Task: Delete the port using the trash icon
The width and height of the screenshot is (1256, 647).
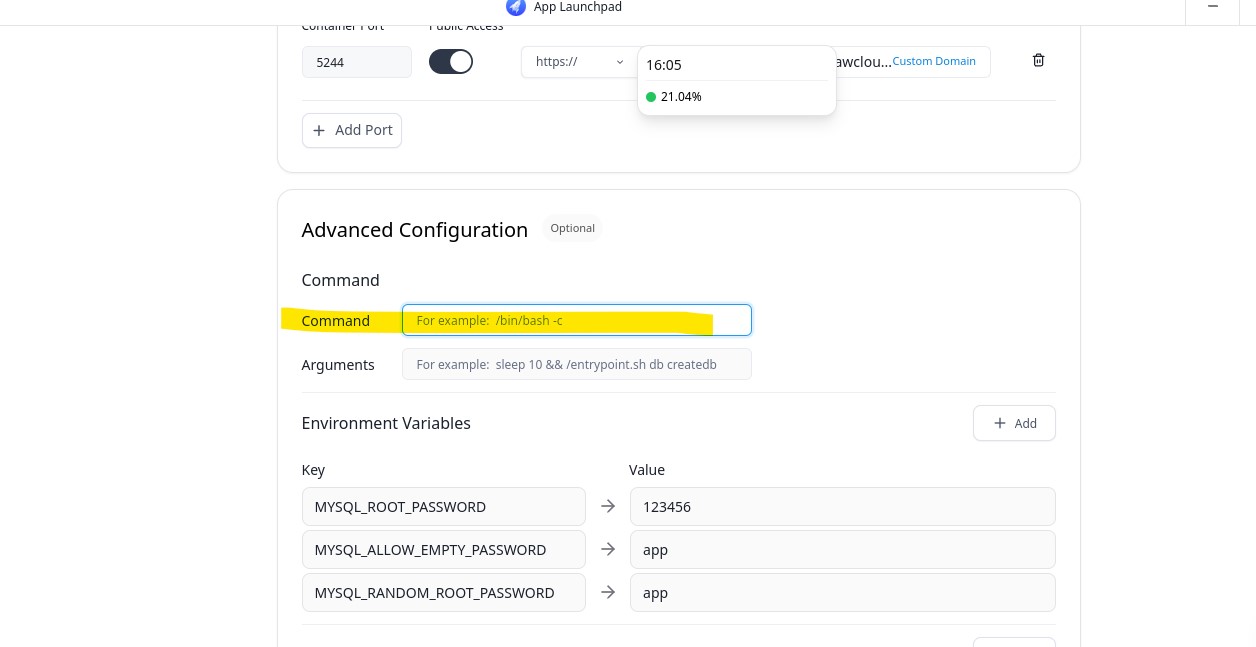Action: (x=1038, y=61)
